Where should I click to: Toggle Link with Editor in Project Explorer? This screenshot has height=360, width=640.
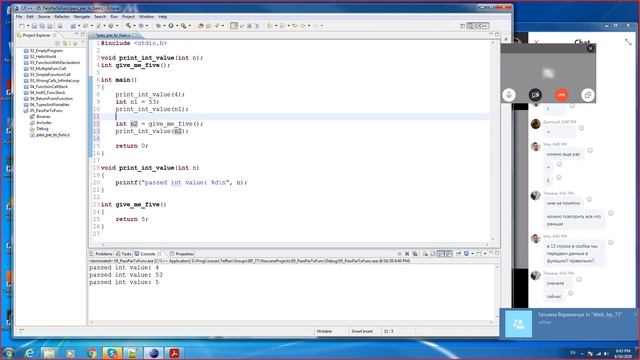tap(65, 43)
